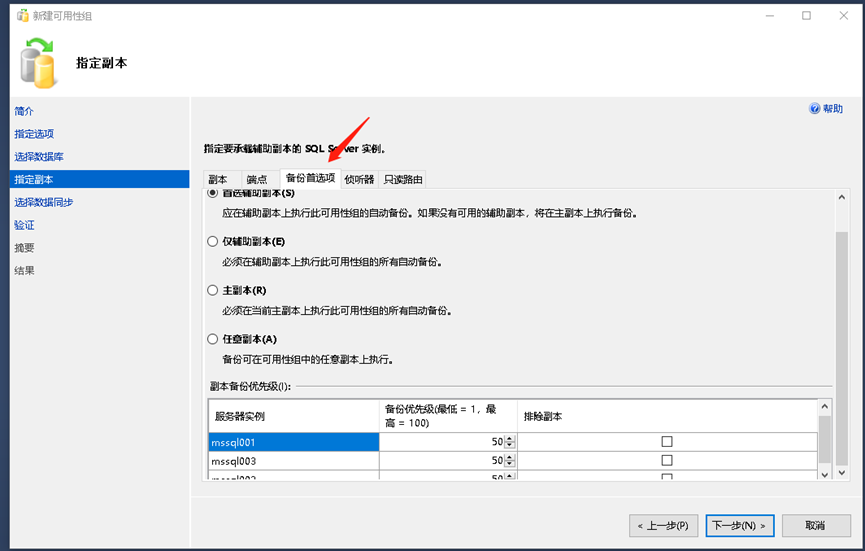
Task: Go to 选择数据同步 step in sidebar
Action: 44,202
